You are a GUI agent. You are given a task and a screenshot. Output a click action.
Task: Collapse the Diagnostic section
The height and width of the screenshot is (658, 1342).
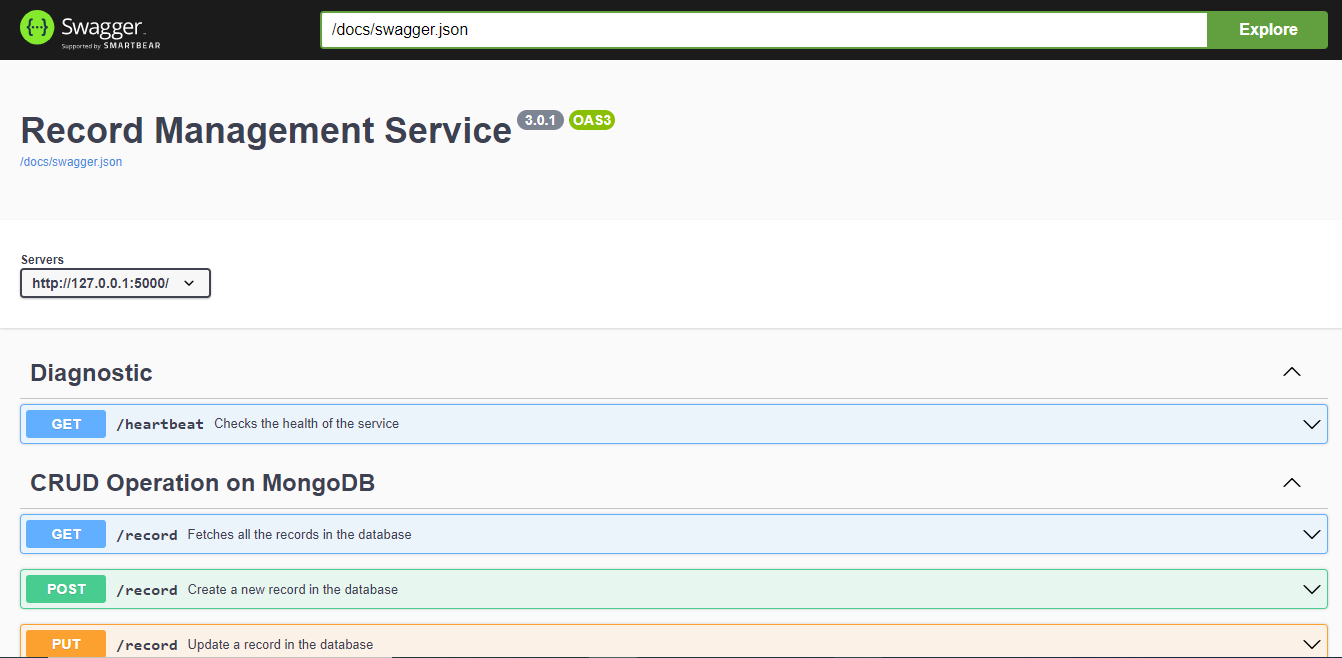[x=1290, y=371]
